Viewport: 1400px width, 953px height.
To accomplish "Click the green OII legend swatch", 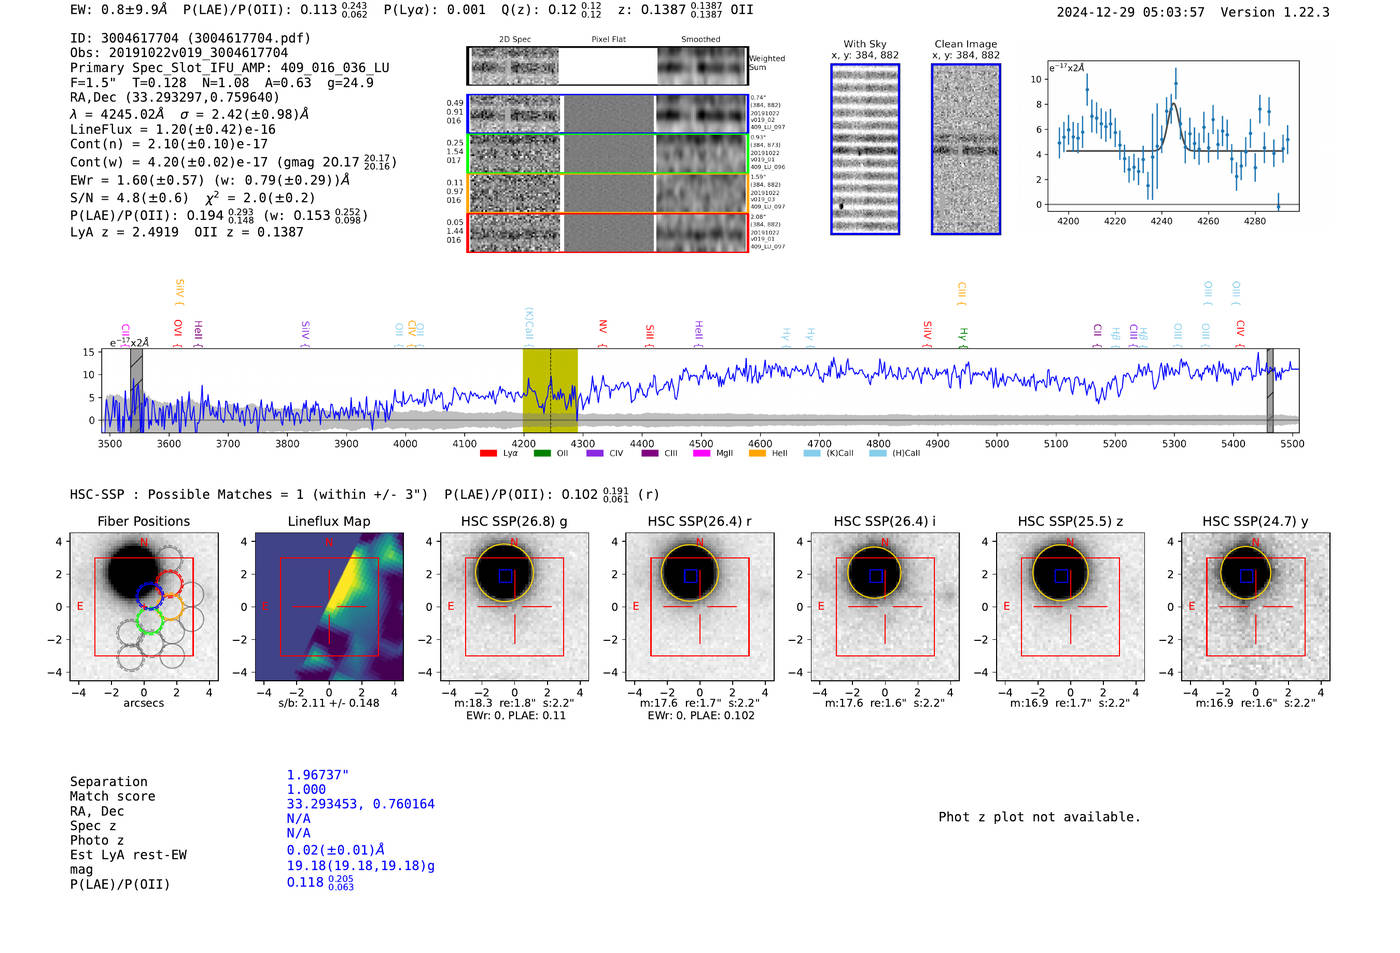I will point(542,454).
